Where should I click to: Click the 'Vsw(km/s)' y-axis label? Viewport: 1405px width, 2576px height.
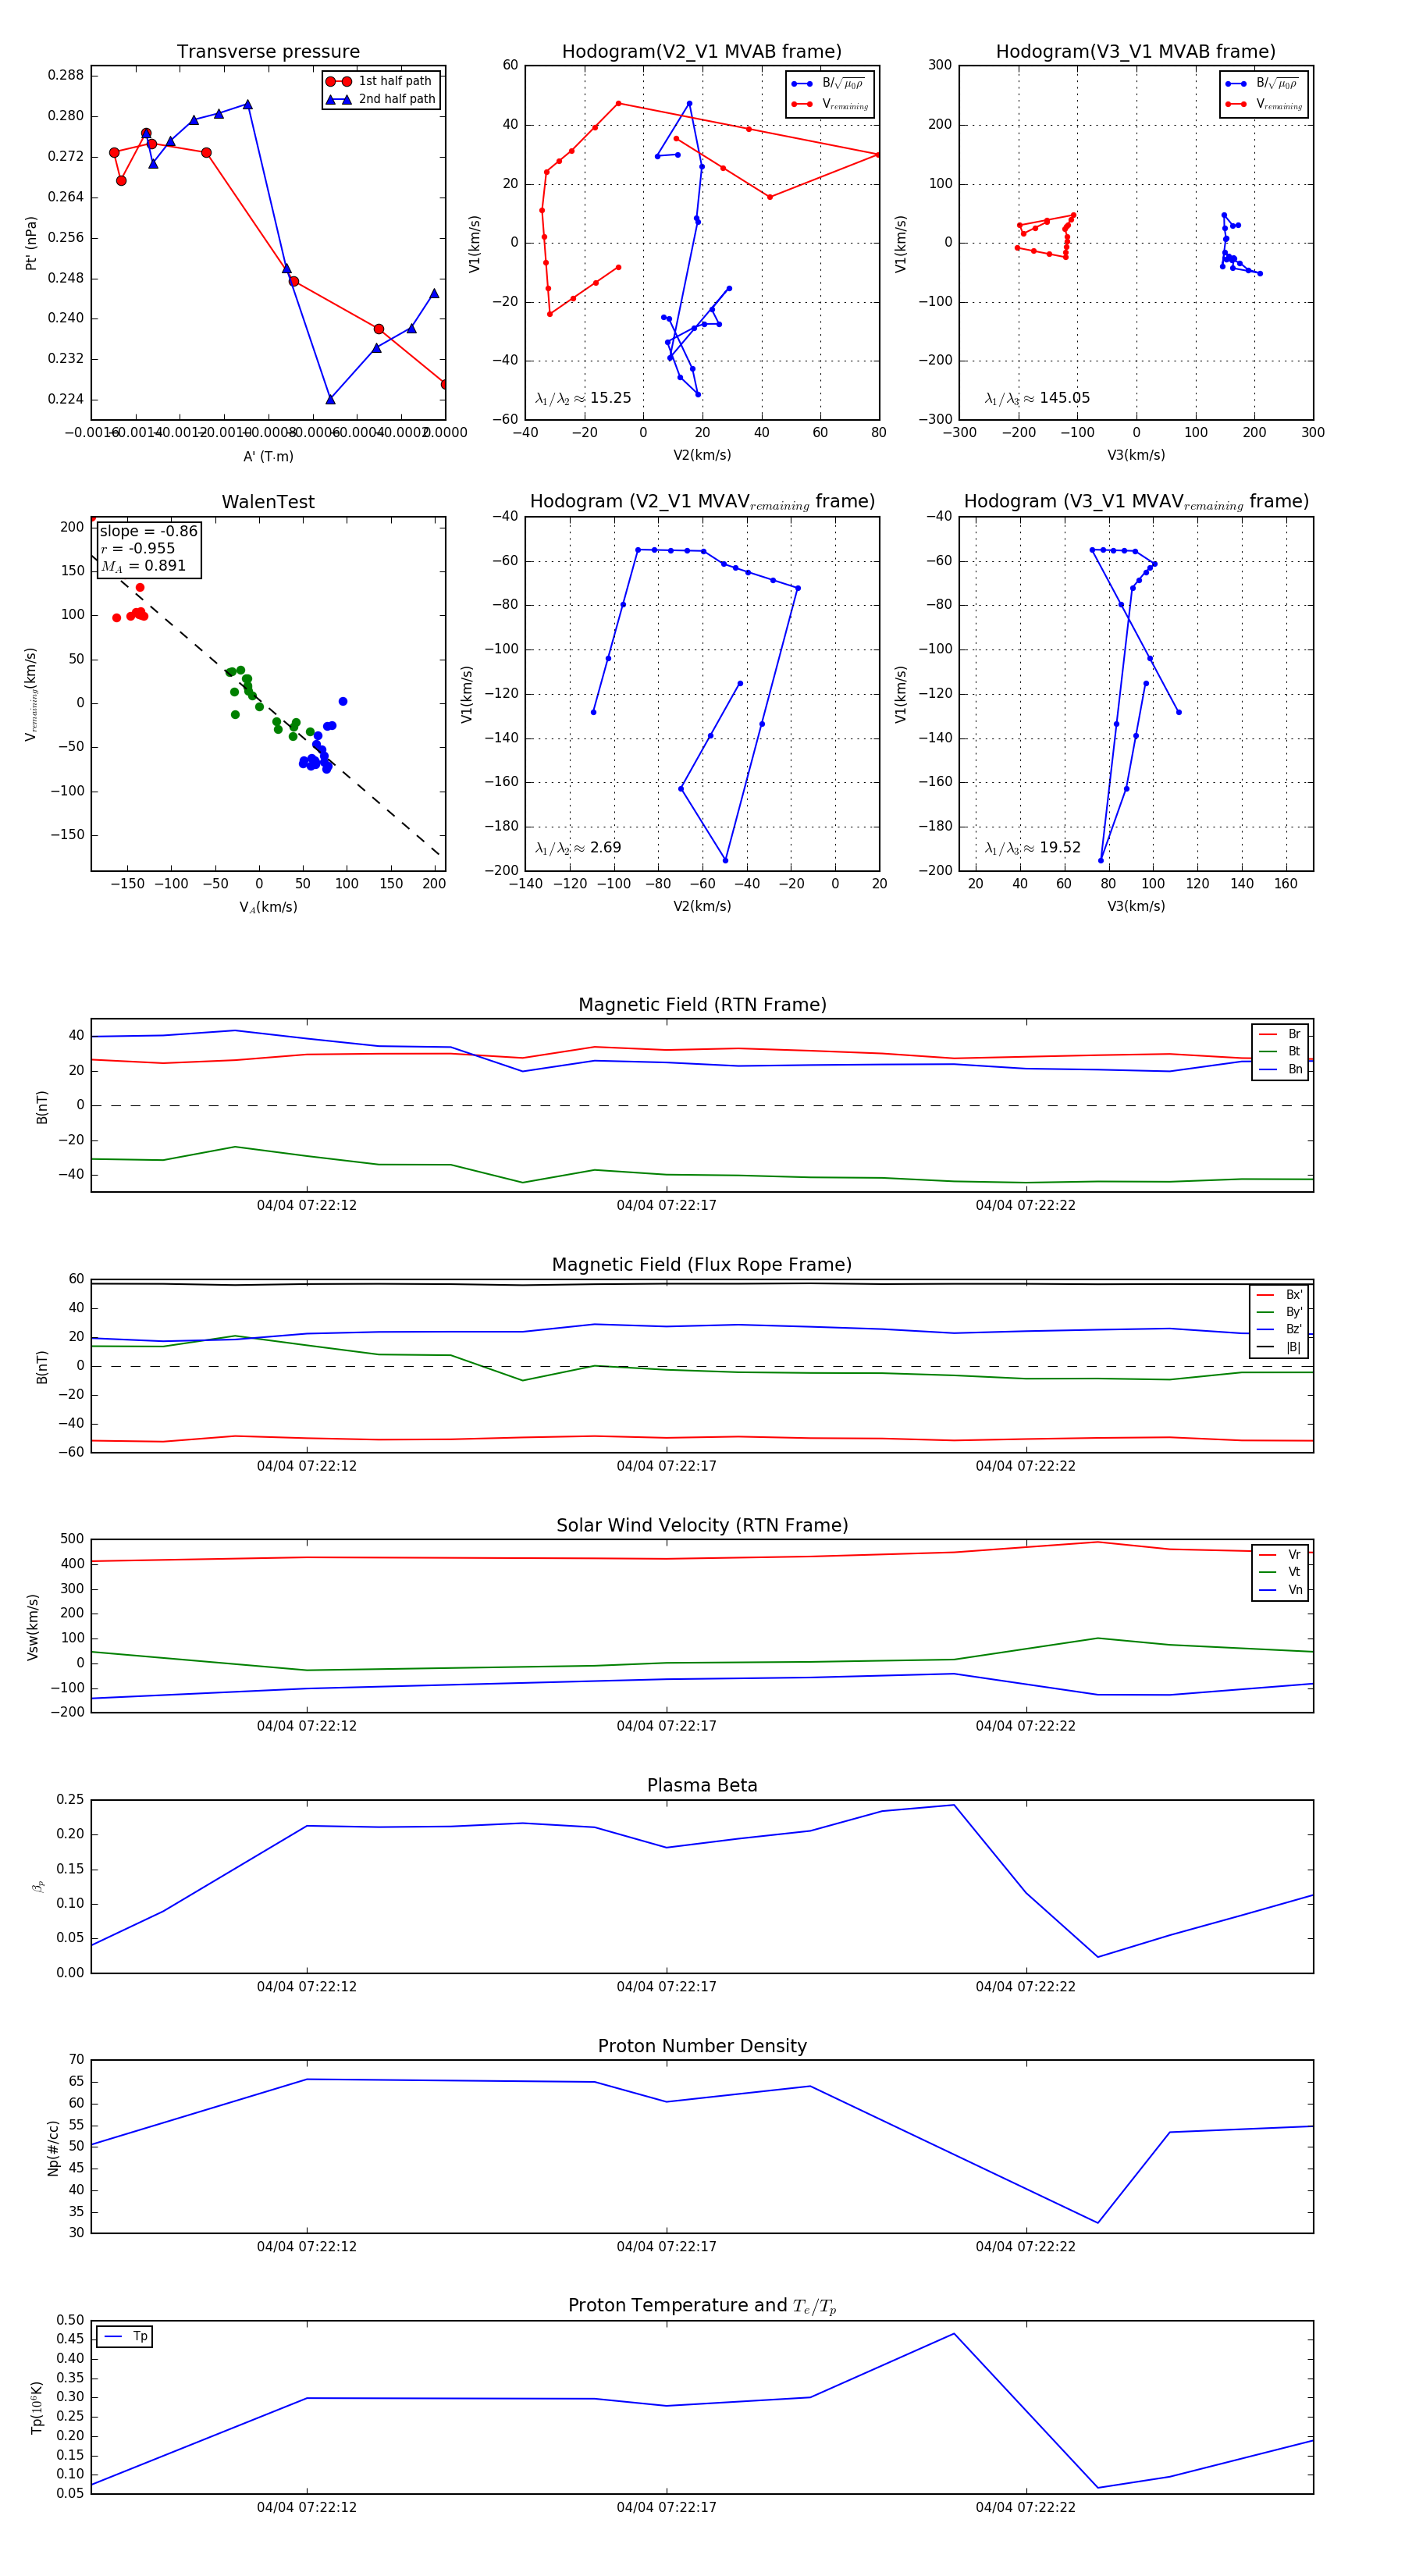(33, 1627)
